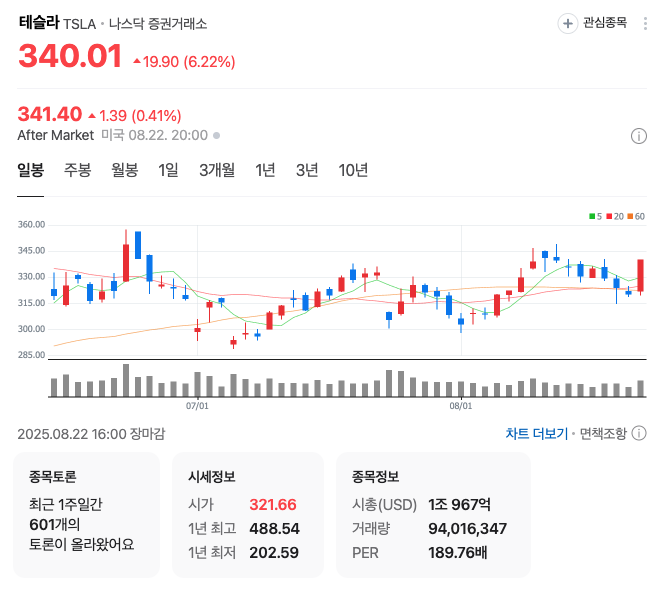The width and height of the screenshot is (660, 592).
Task: Open the three-dot more options menu
Action: [645, 23]
